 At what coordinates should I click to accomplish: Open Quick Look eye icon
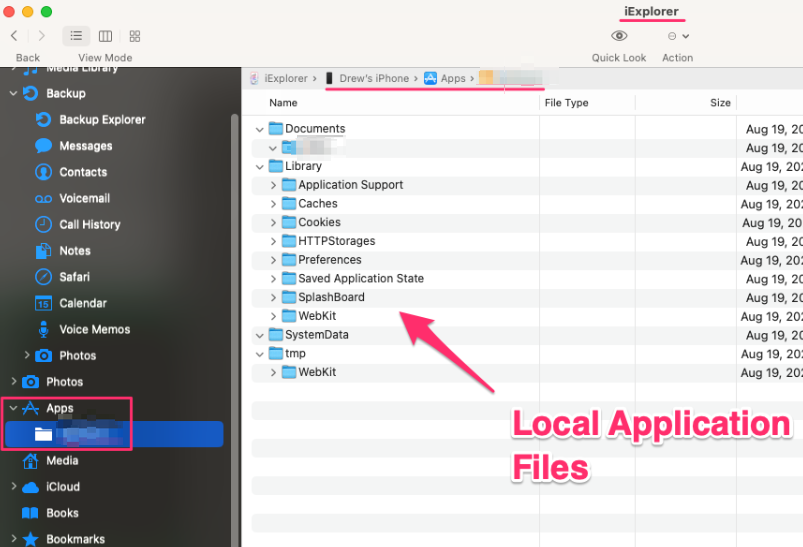point(619,36)
